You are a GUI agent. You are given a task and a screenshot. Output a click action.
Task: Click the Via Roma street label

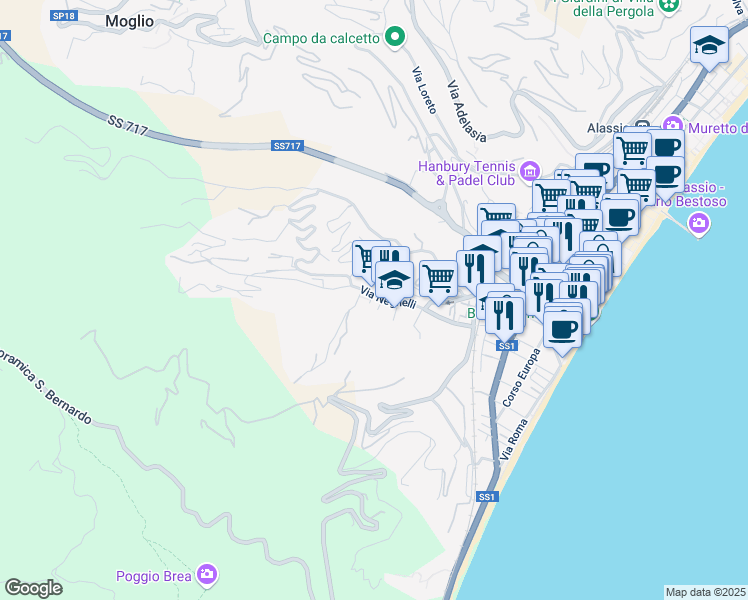(x=514, y=440)
